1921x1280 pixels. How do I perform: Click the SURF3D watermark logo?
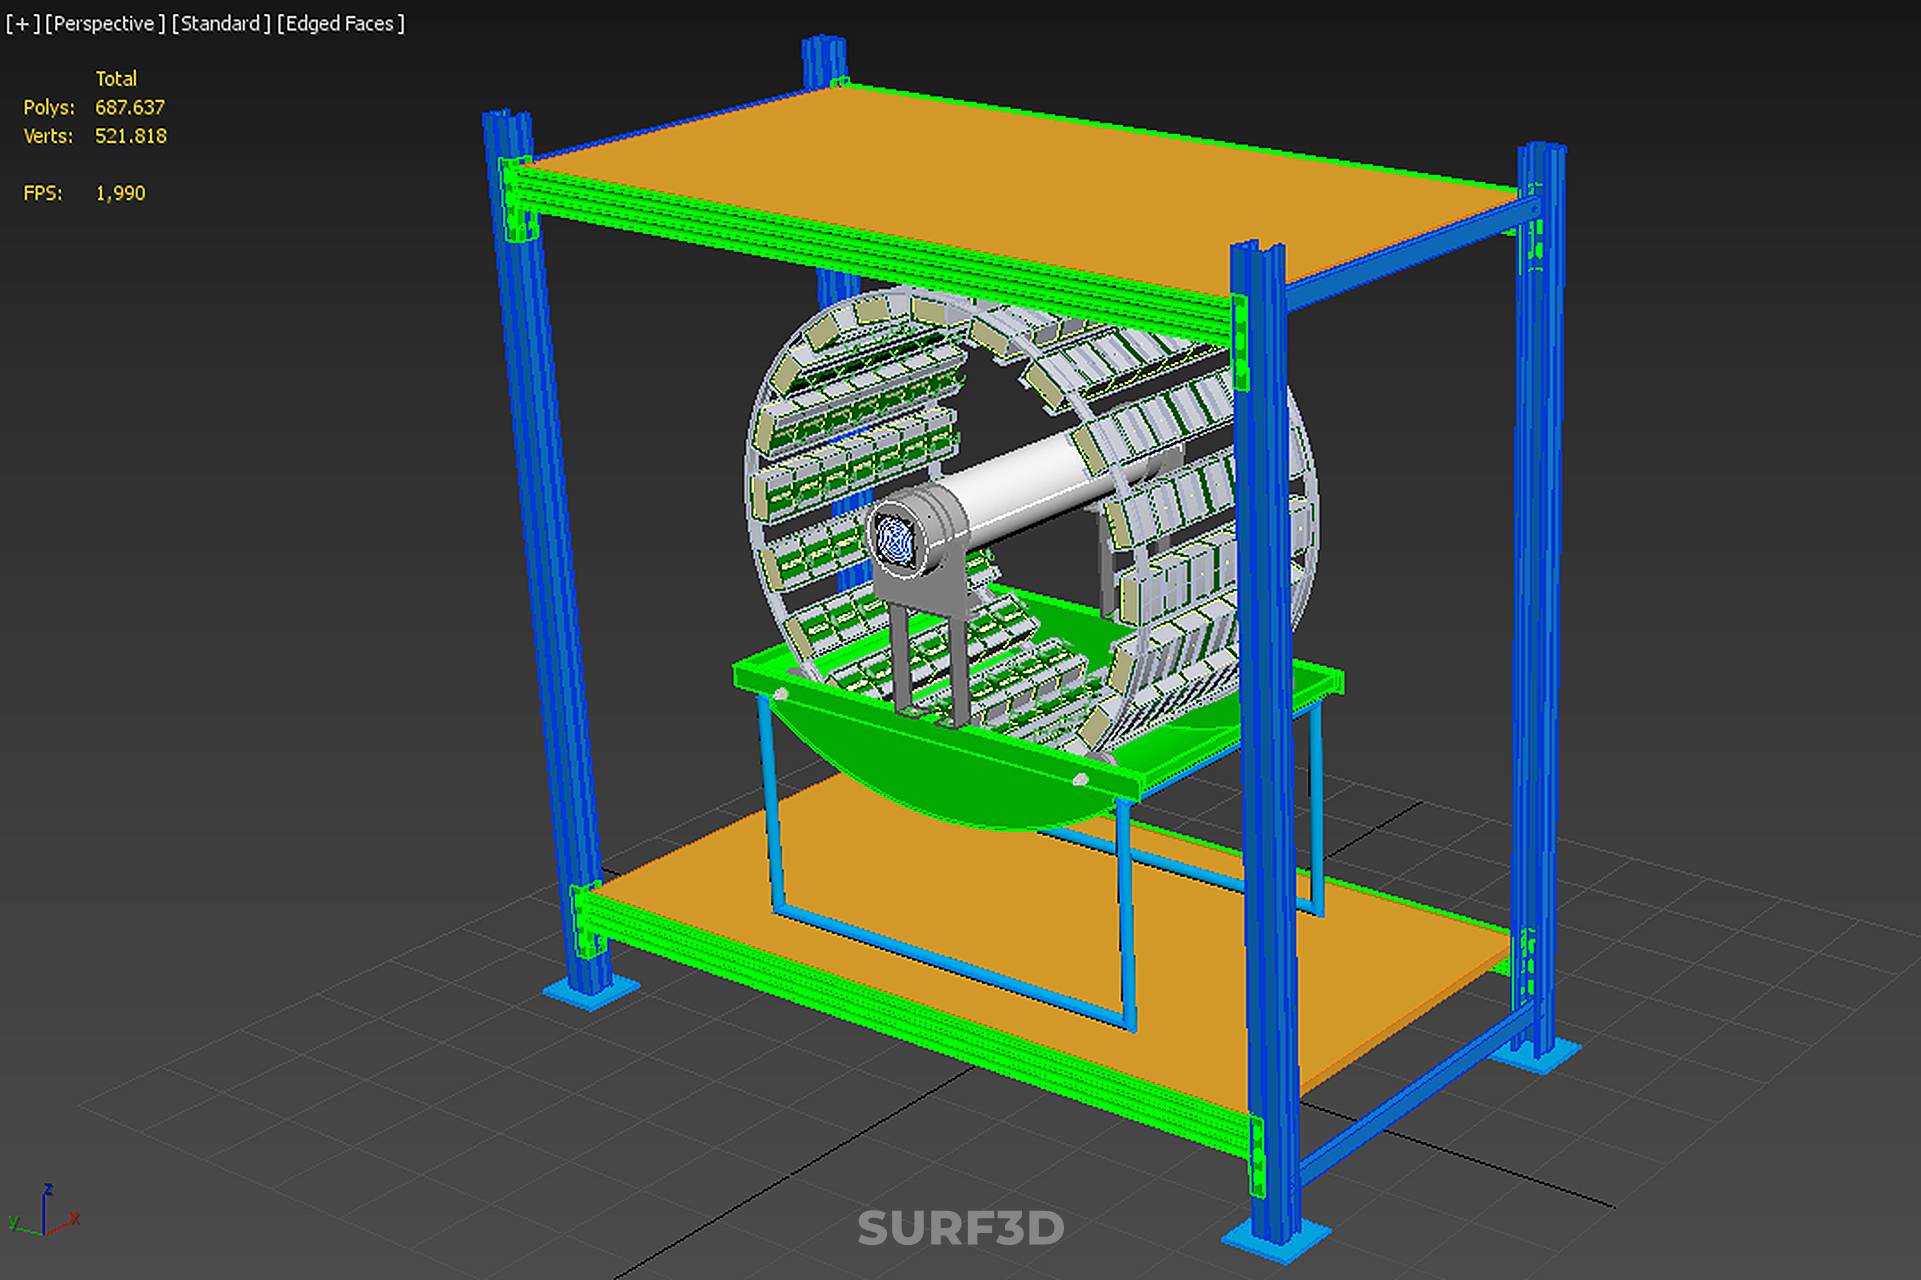click(x=960, y=1228)
